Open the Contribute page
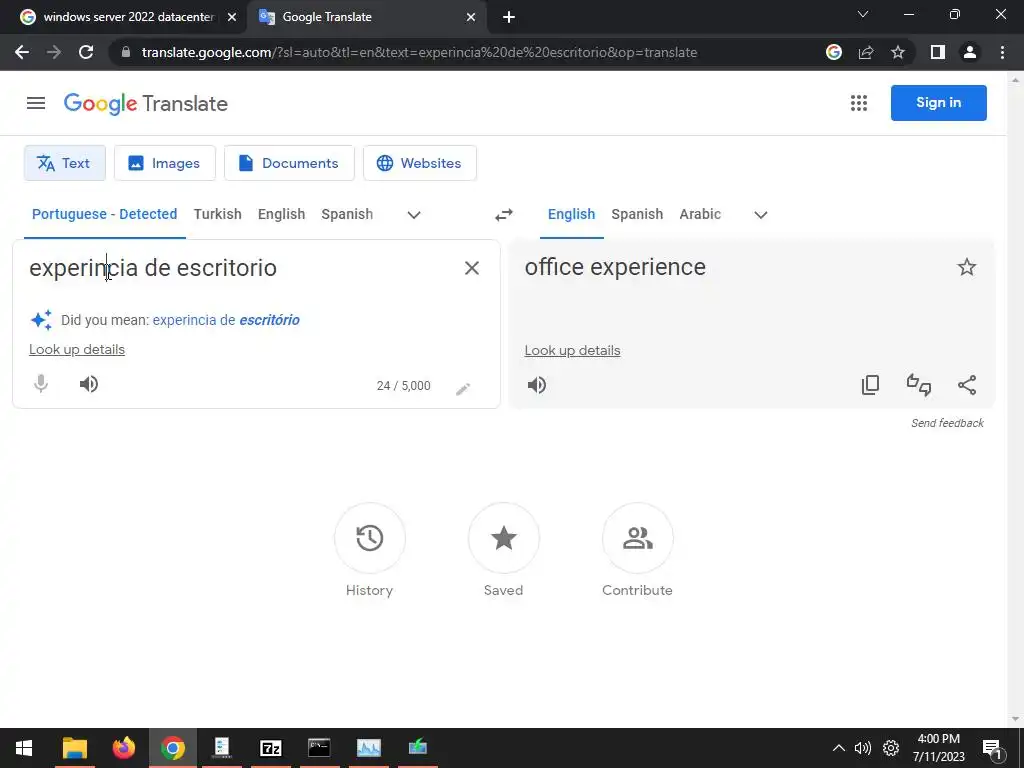This screenshot has height=768, width=1024. (x=637, y=550)
